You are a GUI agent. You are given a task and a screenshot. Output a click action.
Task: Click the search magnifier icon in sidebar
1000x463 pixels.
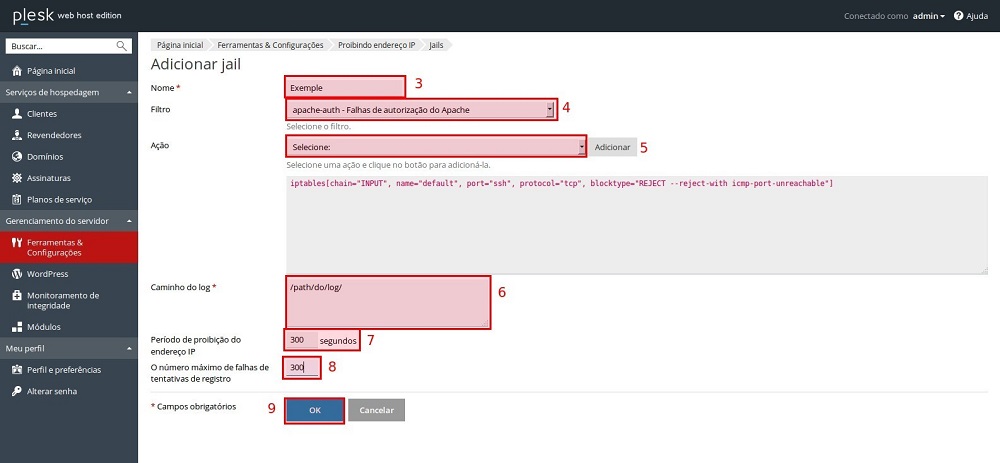(x=122, y=46)
